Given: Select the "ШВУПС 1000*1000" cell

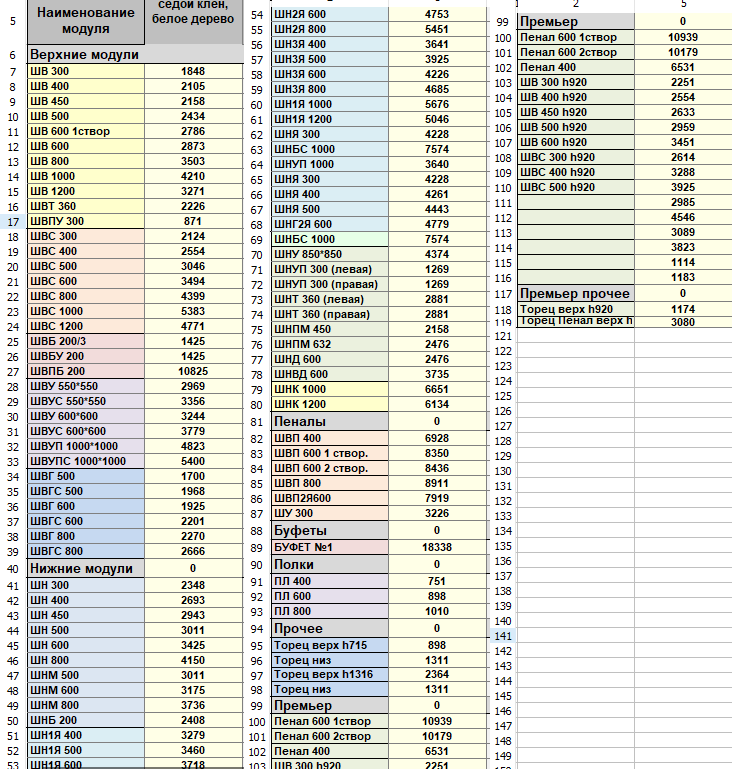Looking at the screenshot, I should point(86,461).
